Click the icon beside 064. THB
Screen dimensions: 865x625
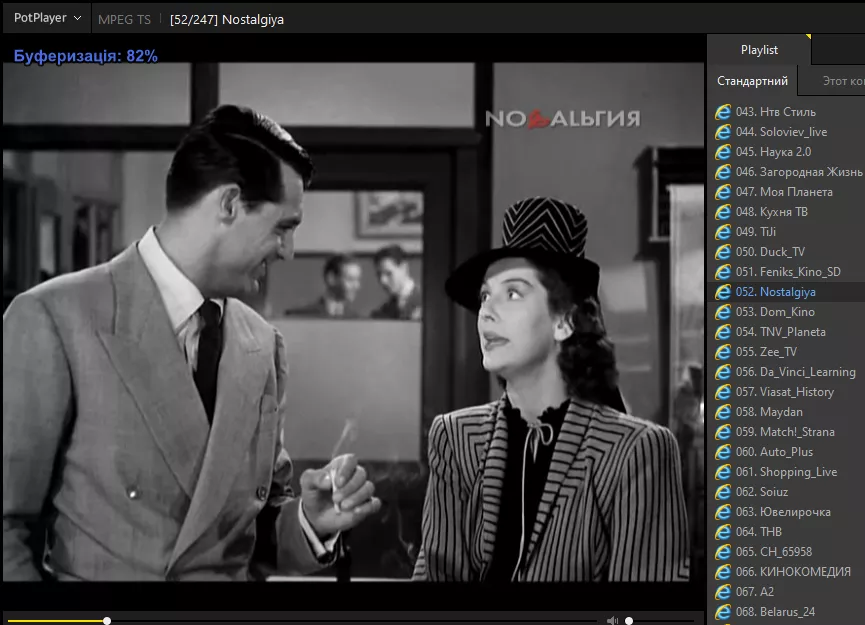pos(723,532)
